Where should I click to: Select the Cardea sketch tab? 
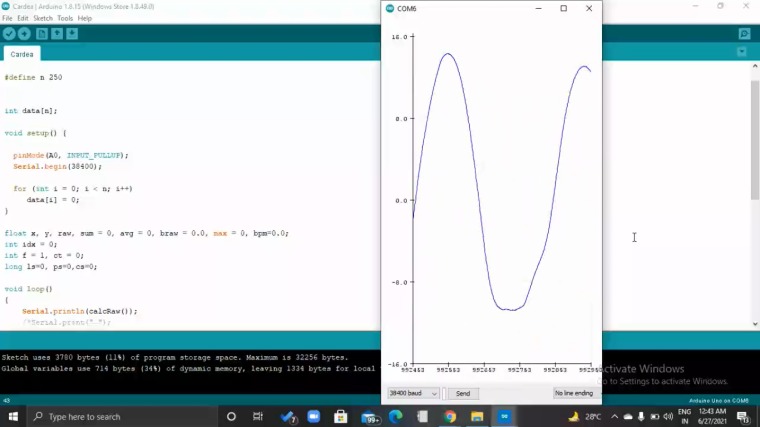click(x=22, y=54)
